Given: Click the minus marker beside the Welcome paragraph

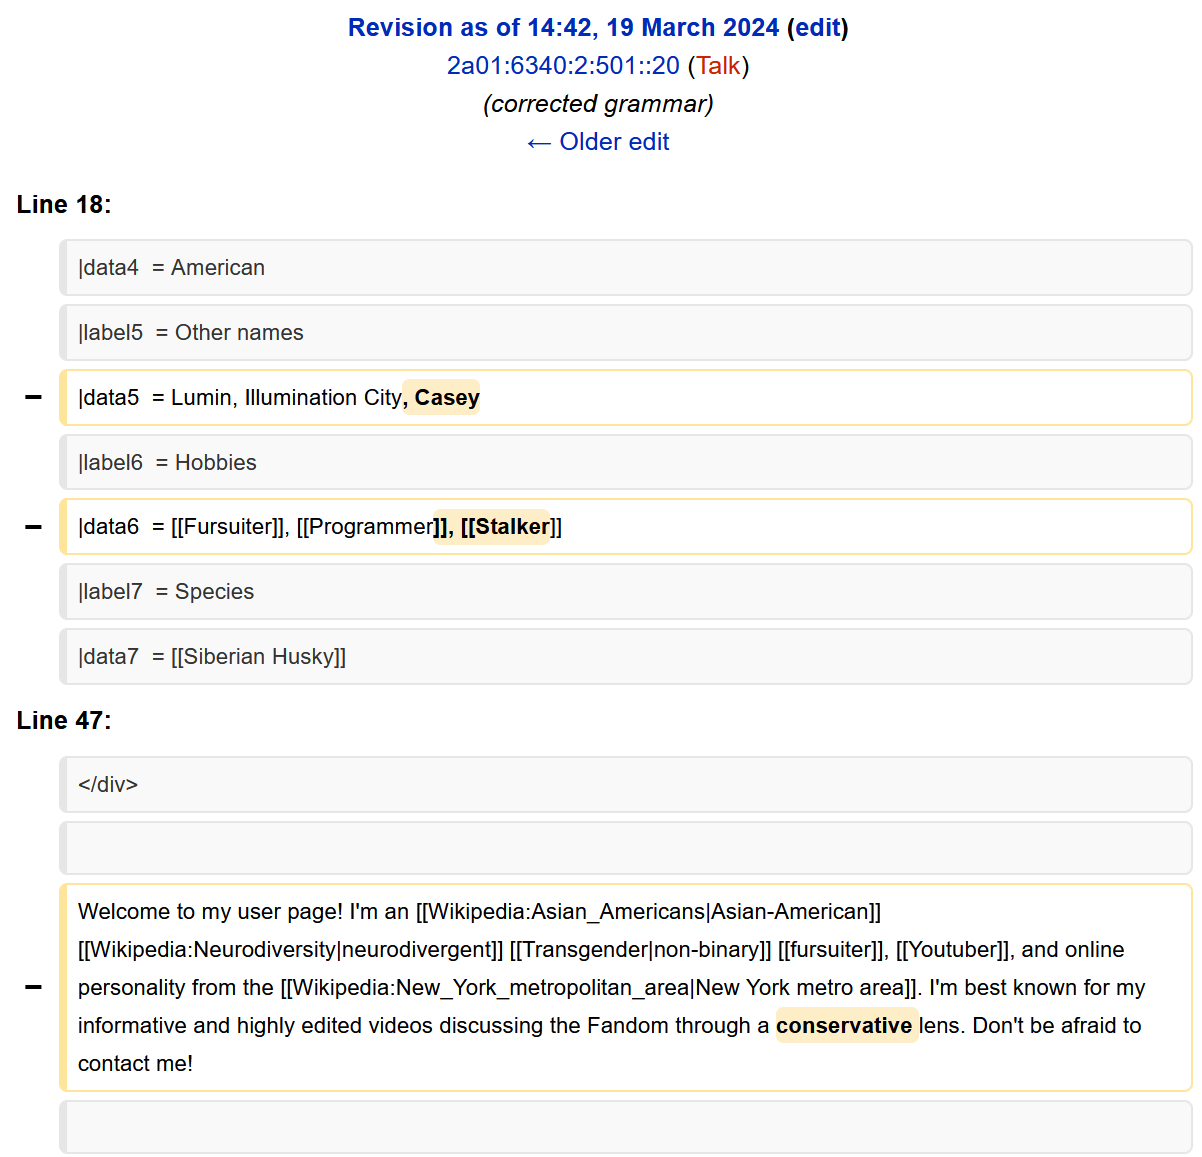Looking at the screenshot, I should [x=33, y=988].
